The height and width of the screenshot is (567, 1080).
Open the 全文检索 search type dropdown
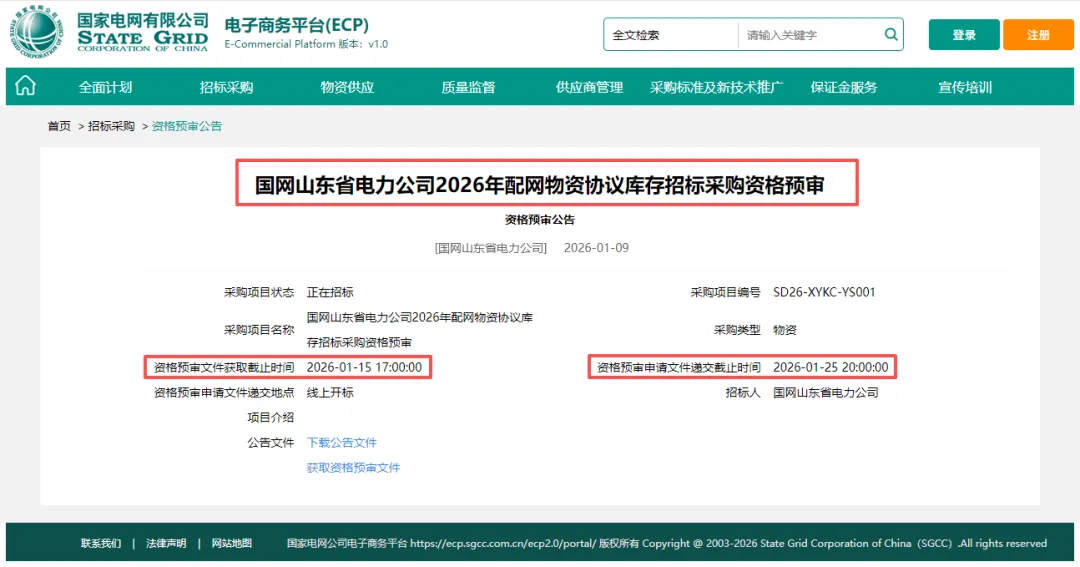[x=670, y=34]
